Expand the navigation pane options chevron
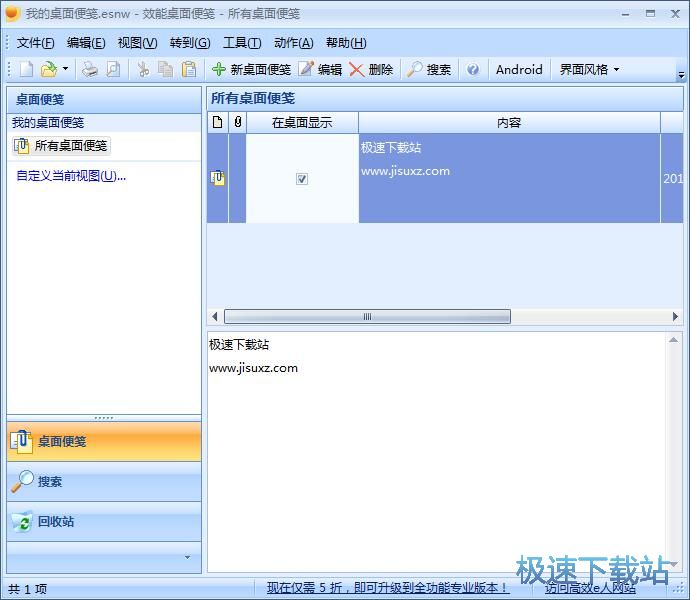 click(x=186, y=557)
